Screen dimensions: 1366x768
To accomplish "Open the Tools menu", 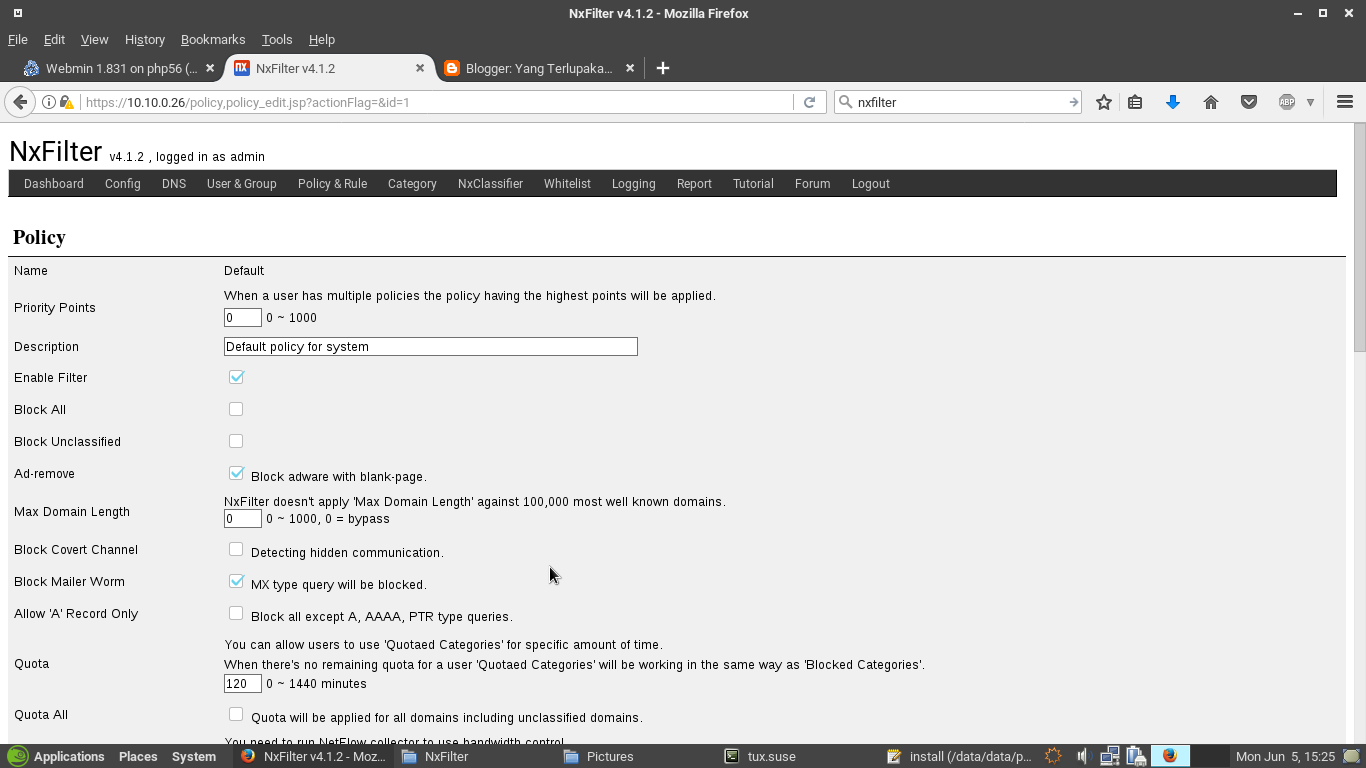I will click(277, 39).
